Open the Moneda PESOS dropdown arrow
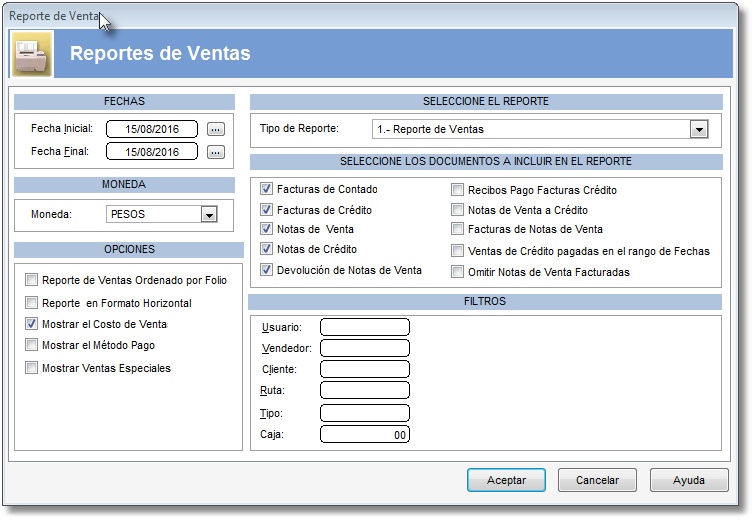 pyautogui.click(x=209, y=214)
